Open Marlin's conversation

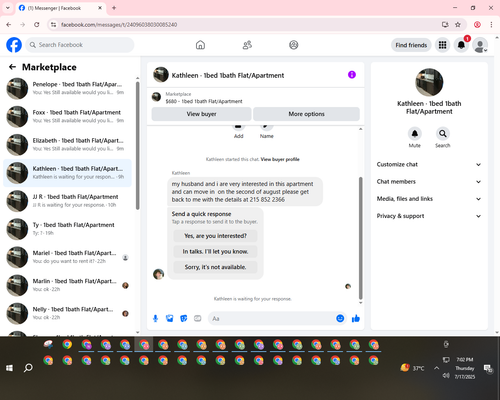67,285
